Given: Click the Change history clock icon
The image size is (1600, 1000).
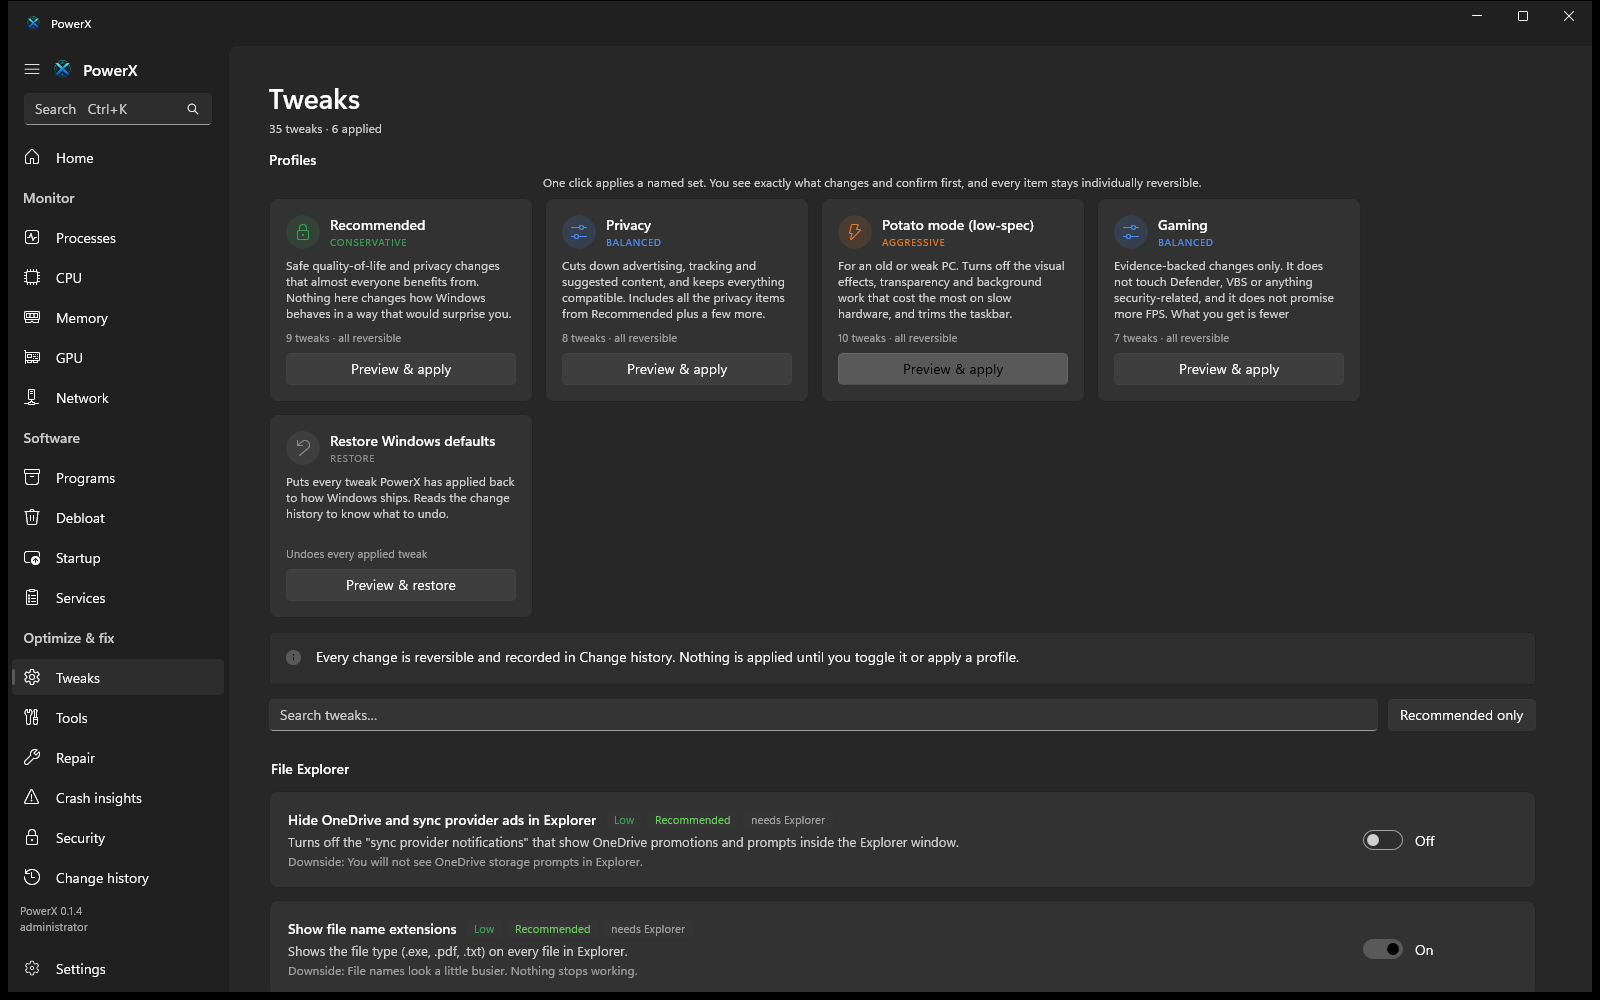Looking at the screenshot, I should pos(32,877).
